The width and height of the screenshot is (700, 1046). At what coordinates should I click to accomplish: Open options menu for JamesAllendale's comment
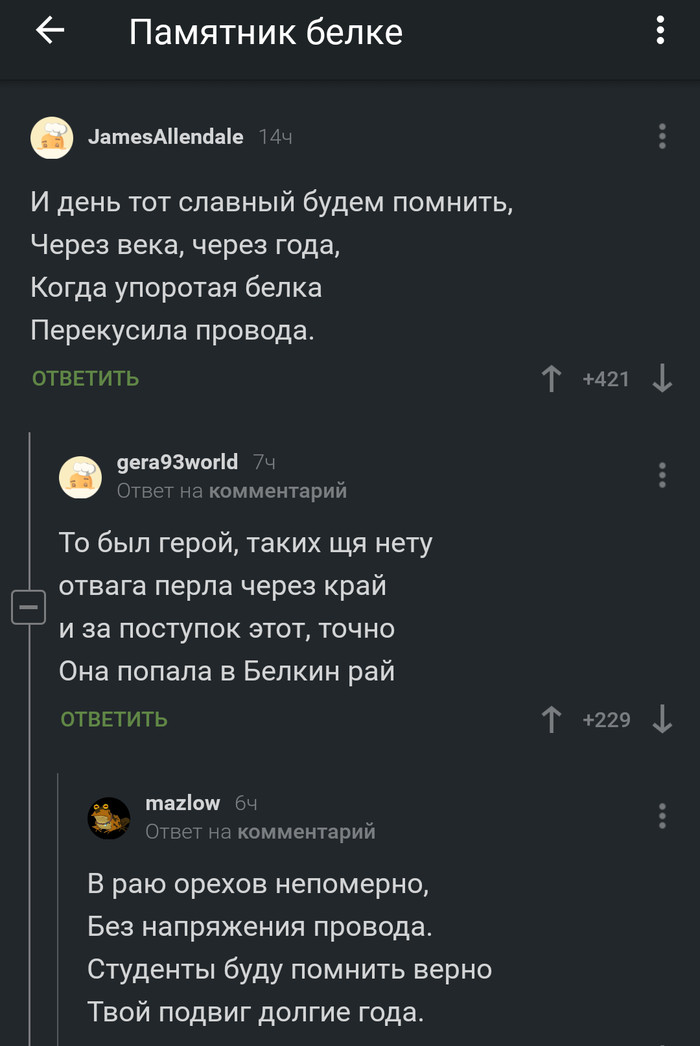click(661, 137)
